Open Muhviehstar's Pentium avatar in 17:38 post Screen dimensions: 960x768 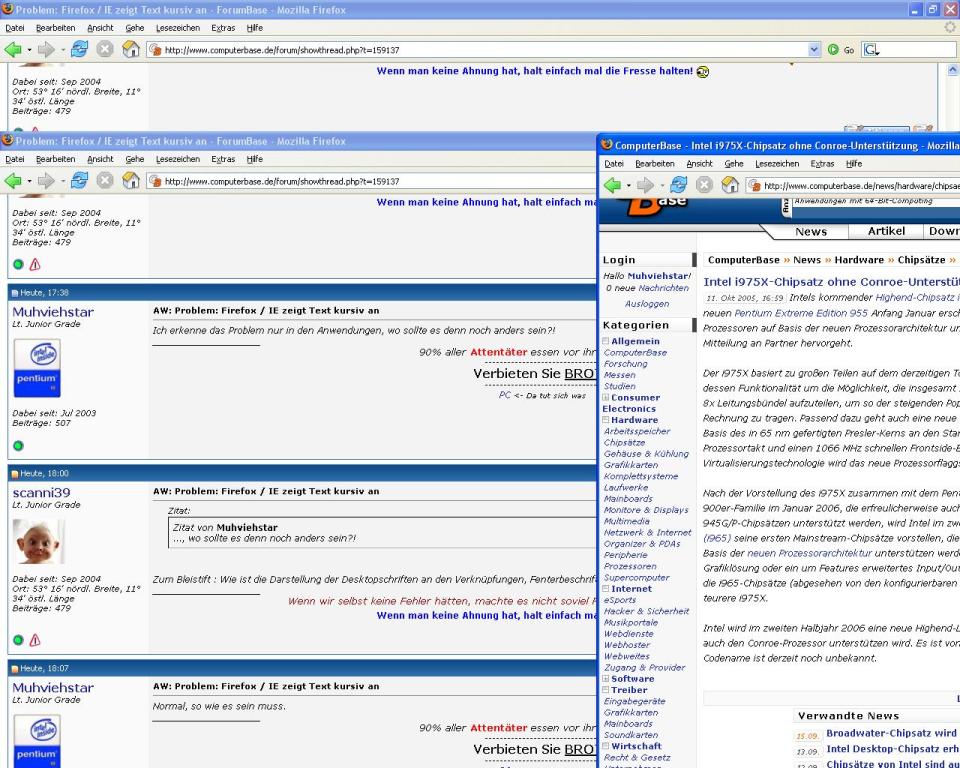tap(37, 368)
